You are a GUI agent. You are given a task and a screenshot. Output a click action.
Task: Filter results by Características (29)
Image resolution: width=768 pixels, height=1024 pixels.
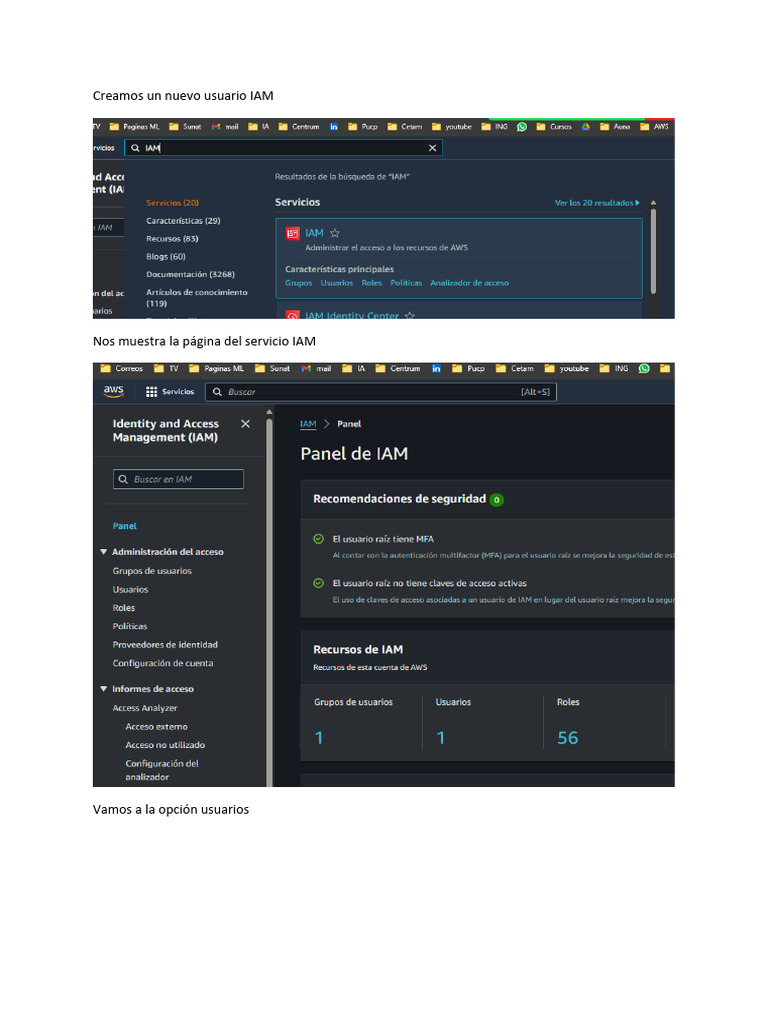pyautogui.click(x=184, y=221)
